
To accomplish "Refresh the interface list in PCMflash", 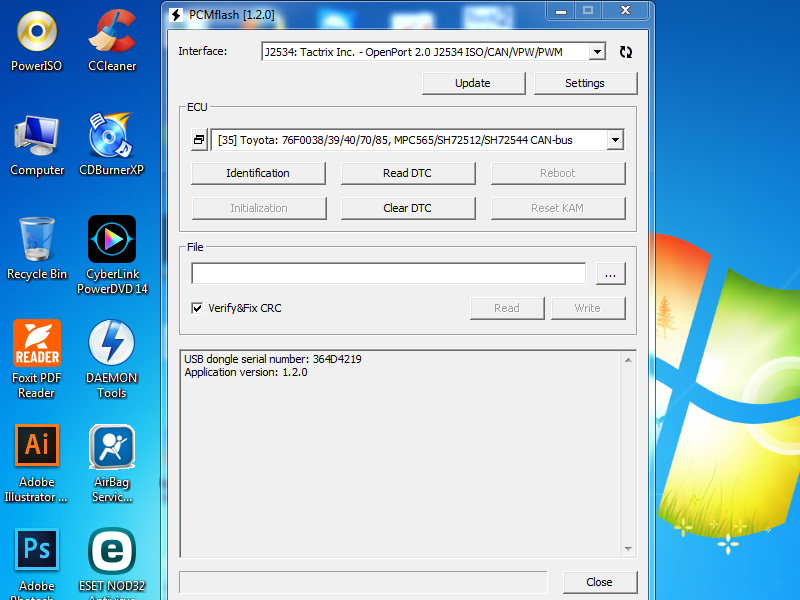I will coord(626,52).
